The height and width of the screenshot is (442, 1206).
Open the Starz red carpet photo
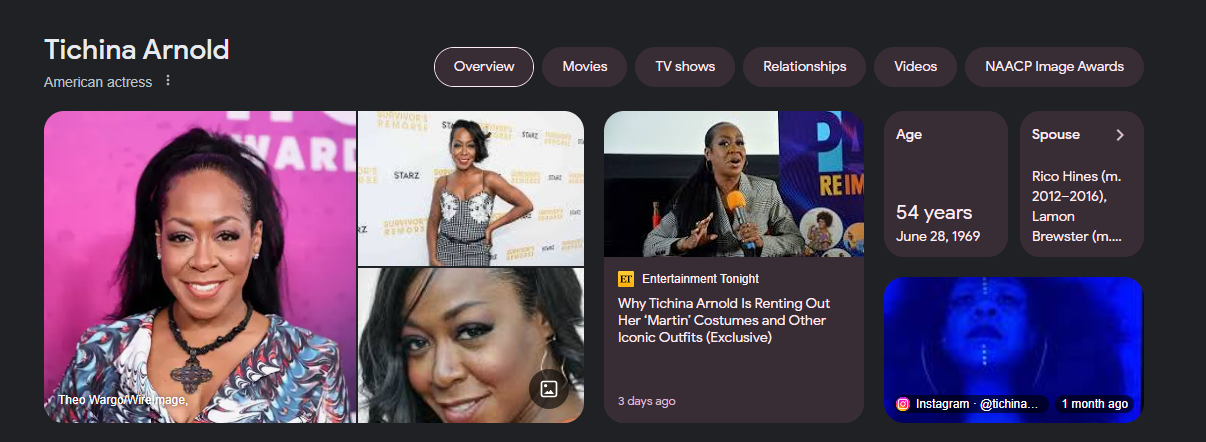(471, 188)
